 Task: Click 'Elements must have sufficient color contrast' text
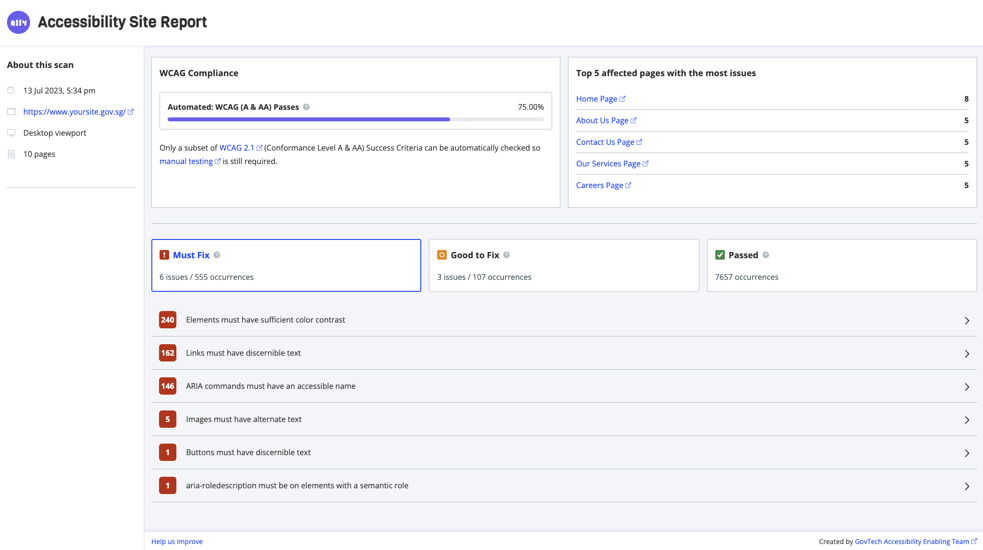(x=265, y=320)
